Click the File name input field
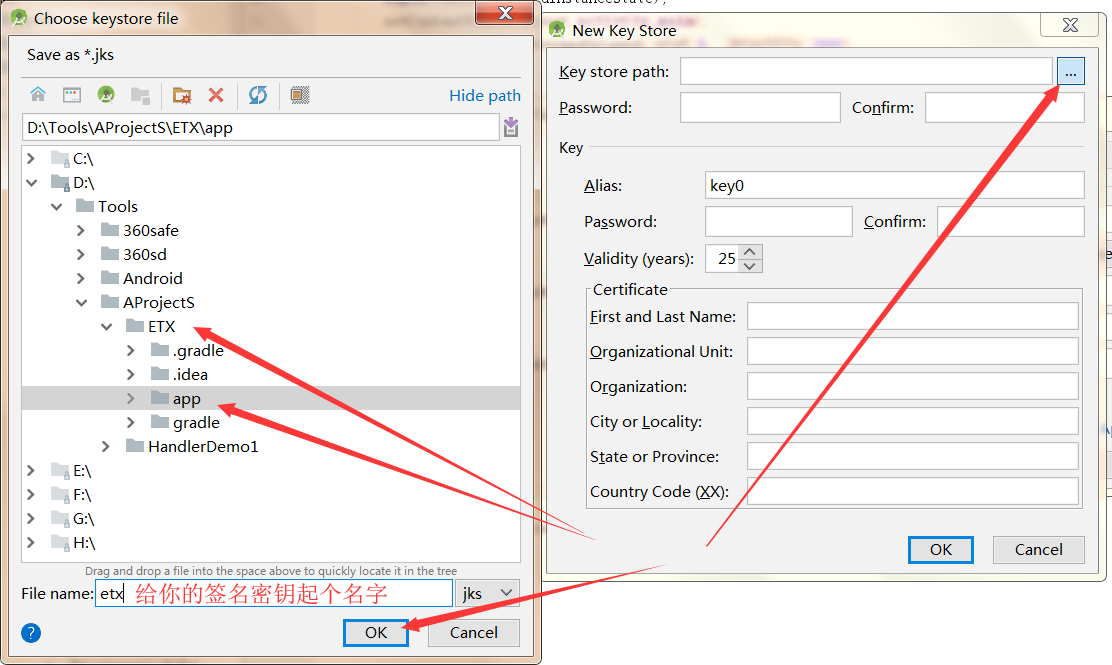Viewport: 1112px width, 665px height. pos(274,593)
